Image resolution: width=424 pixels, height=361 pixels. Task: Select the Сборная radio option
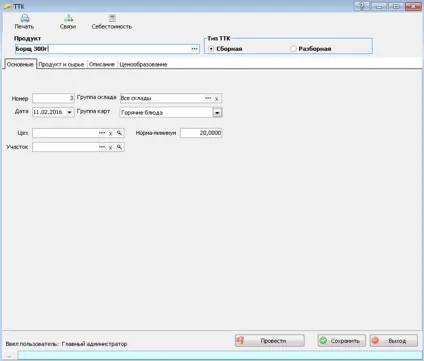click(x=211, y=49)
